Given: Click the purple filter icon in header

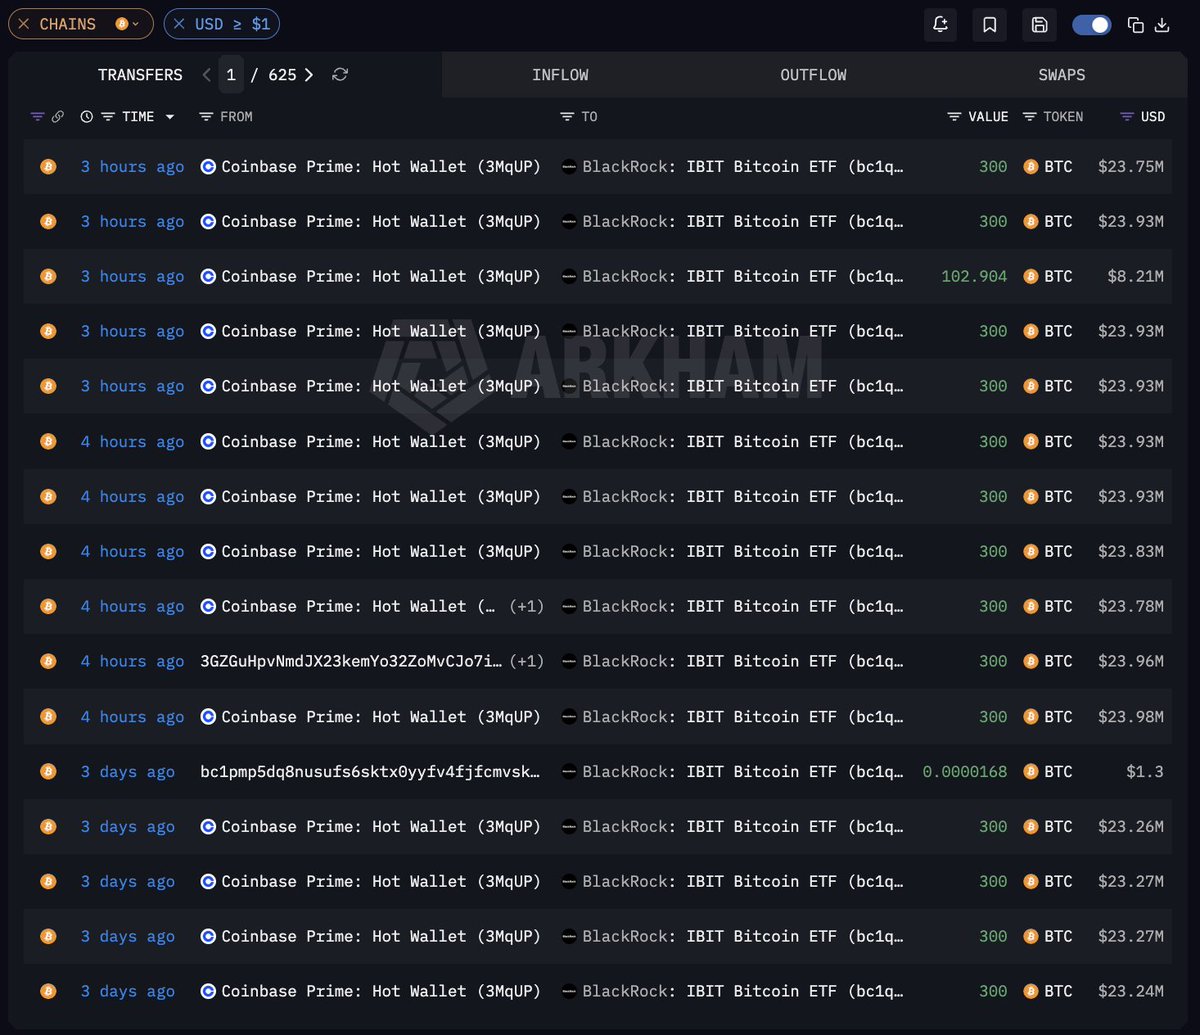Looking at the screenshot, I should (x=37, y=117).
